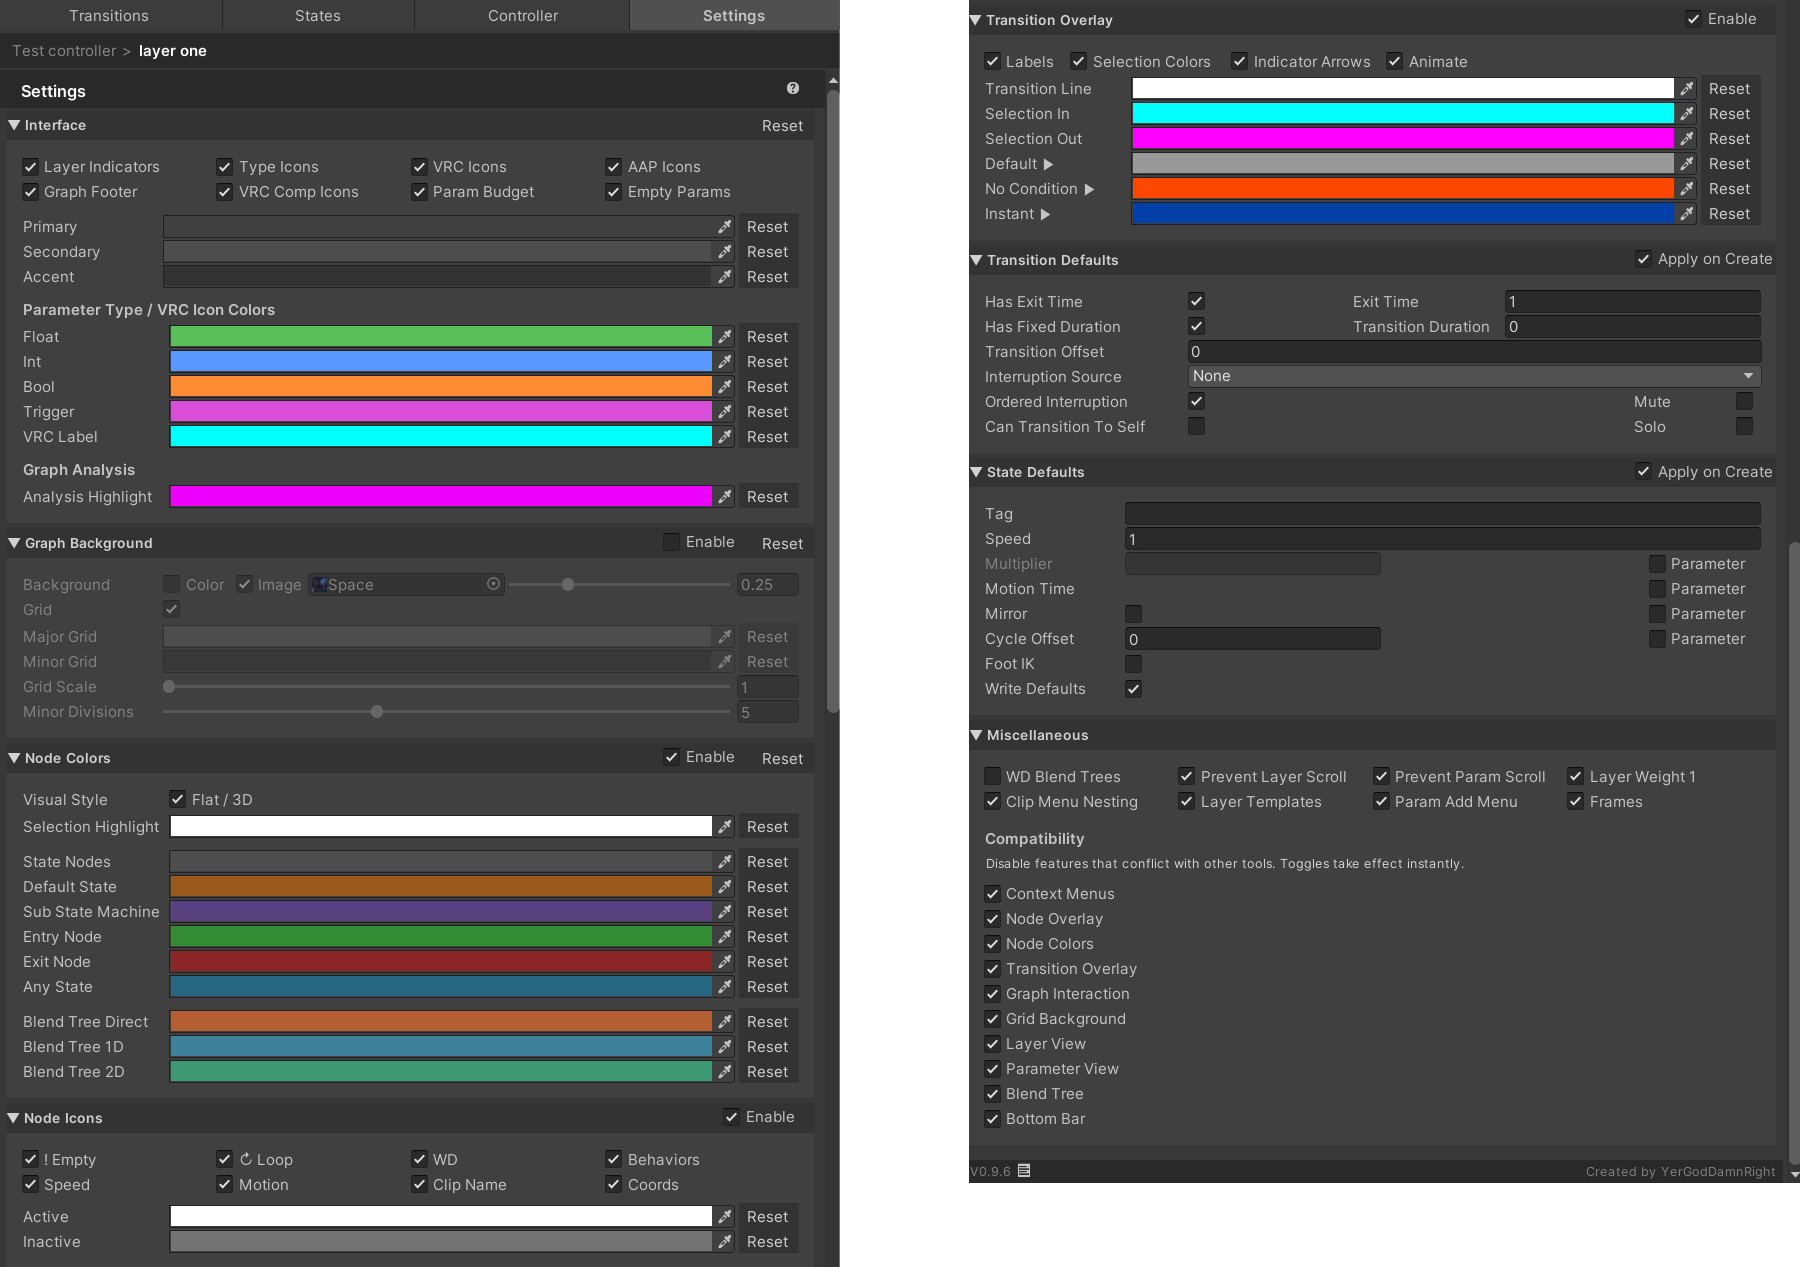The image size is (1800, 1267).
Task: Click the Cycle Offset value field
Action: pyautogui.click(x=1252, y=639)
